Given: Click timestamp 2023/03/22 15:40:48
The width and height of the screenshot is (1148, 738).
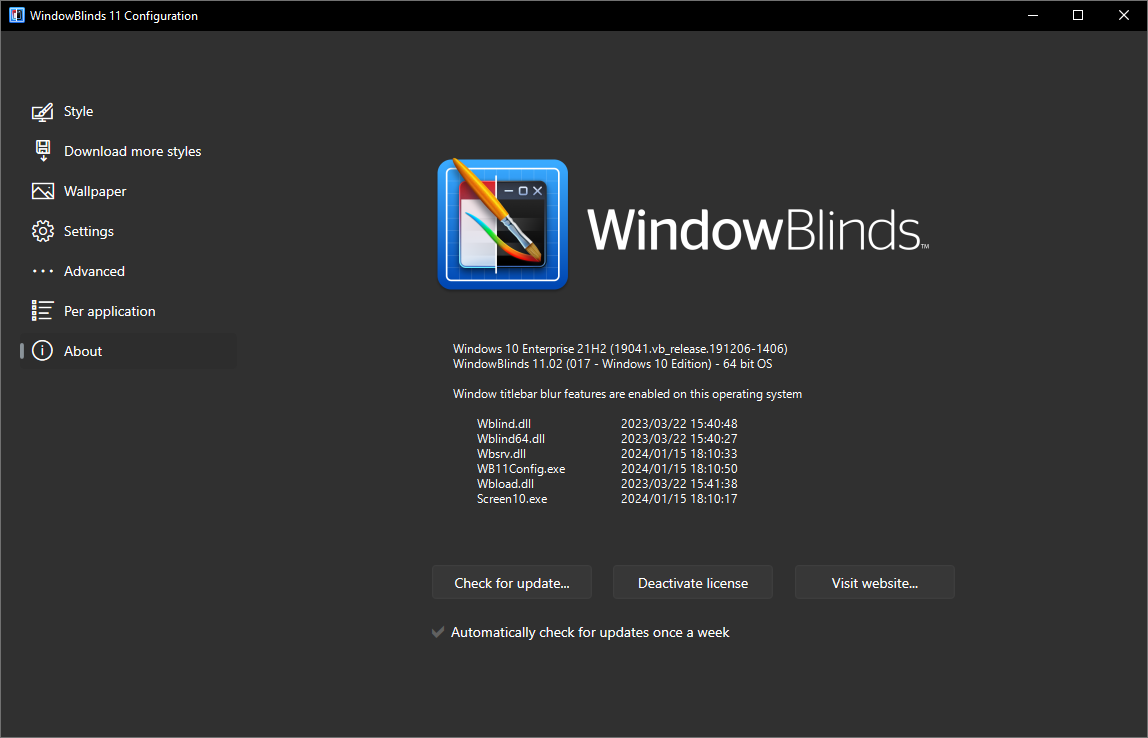Looking at the screenshot, I should [679, 424].
